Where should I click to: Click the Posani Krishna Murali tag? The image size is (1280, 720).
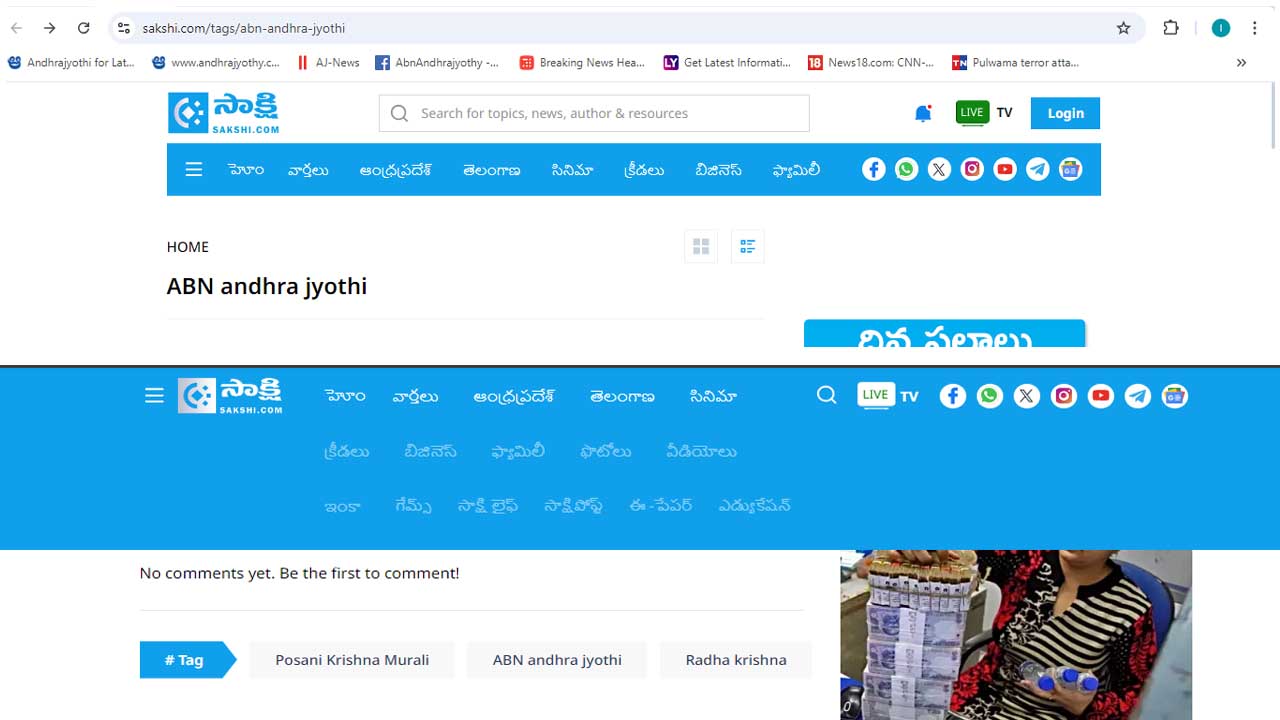352,660
